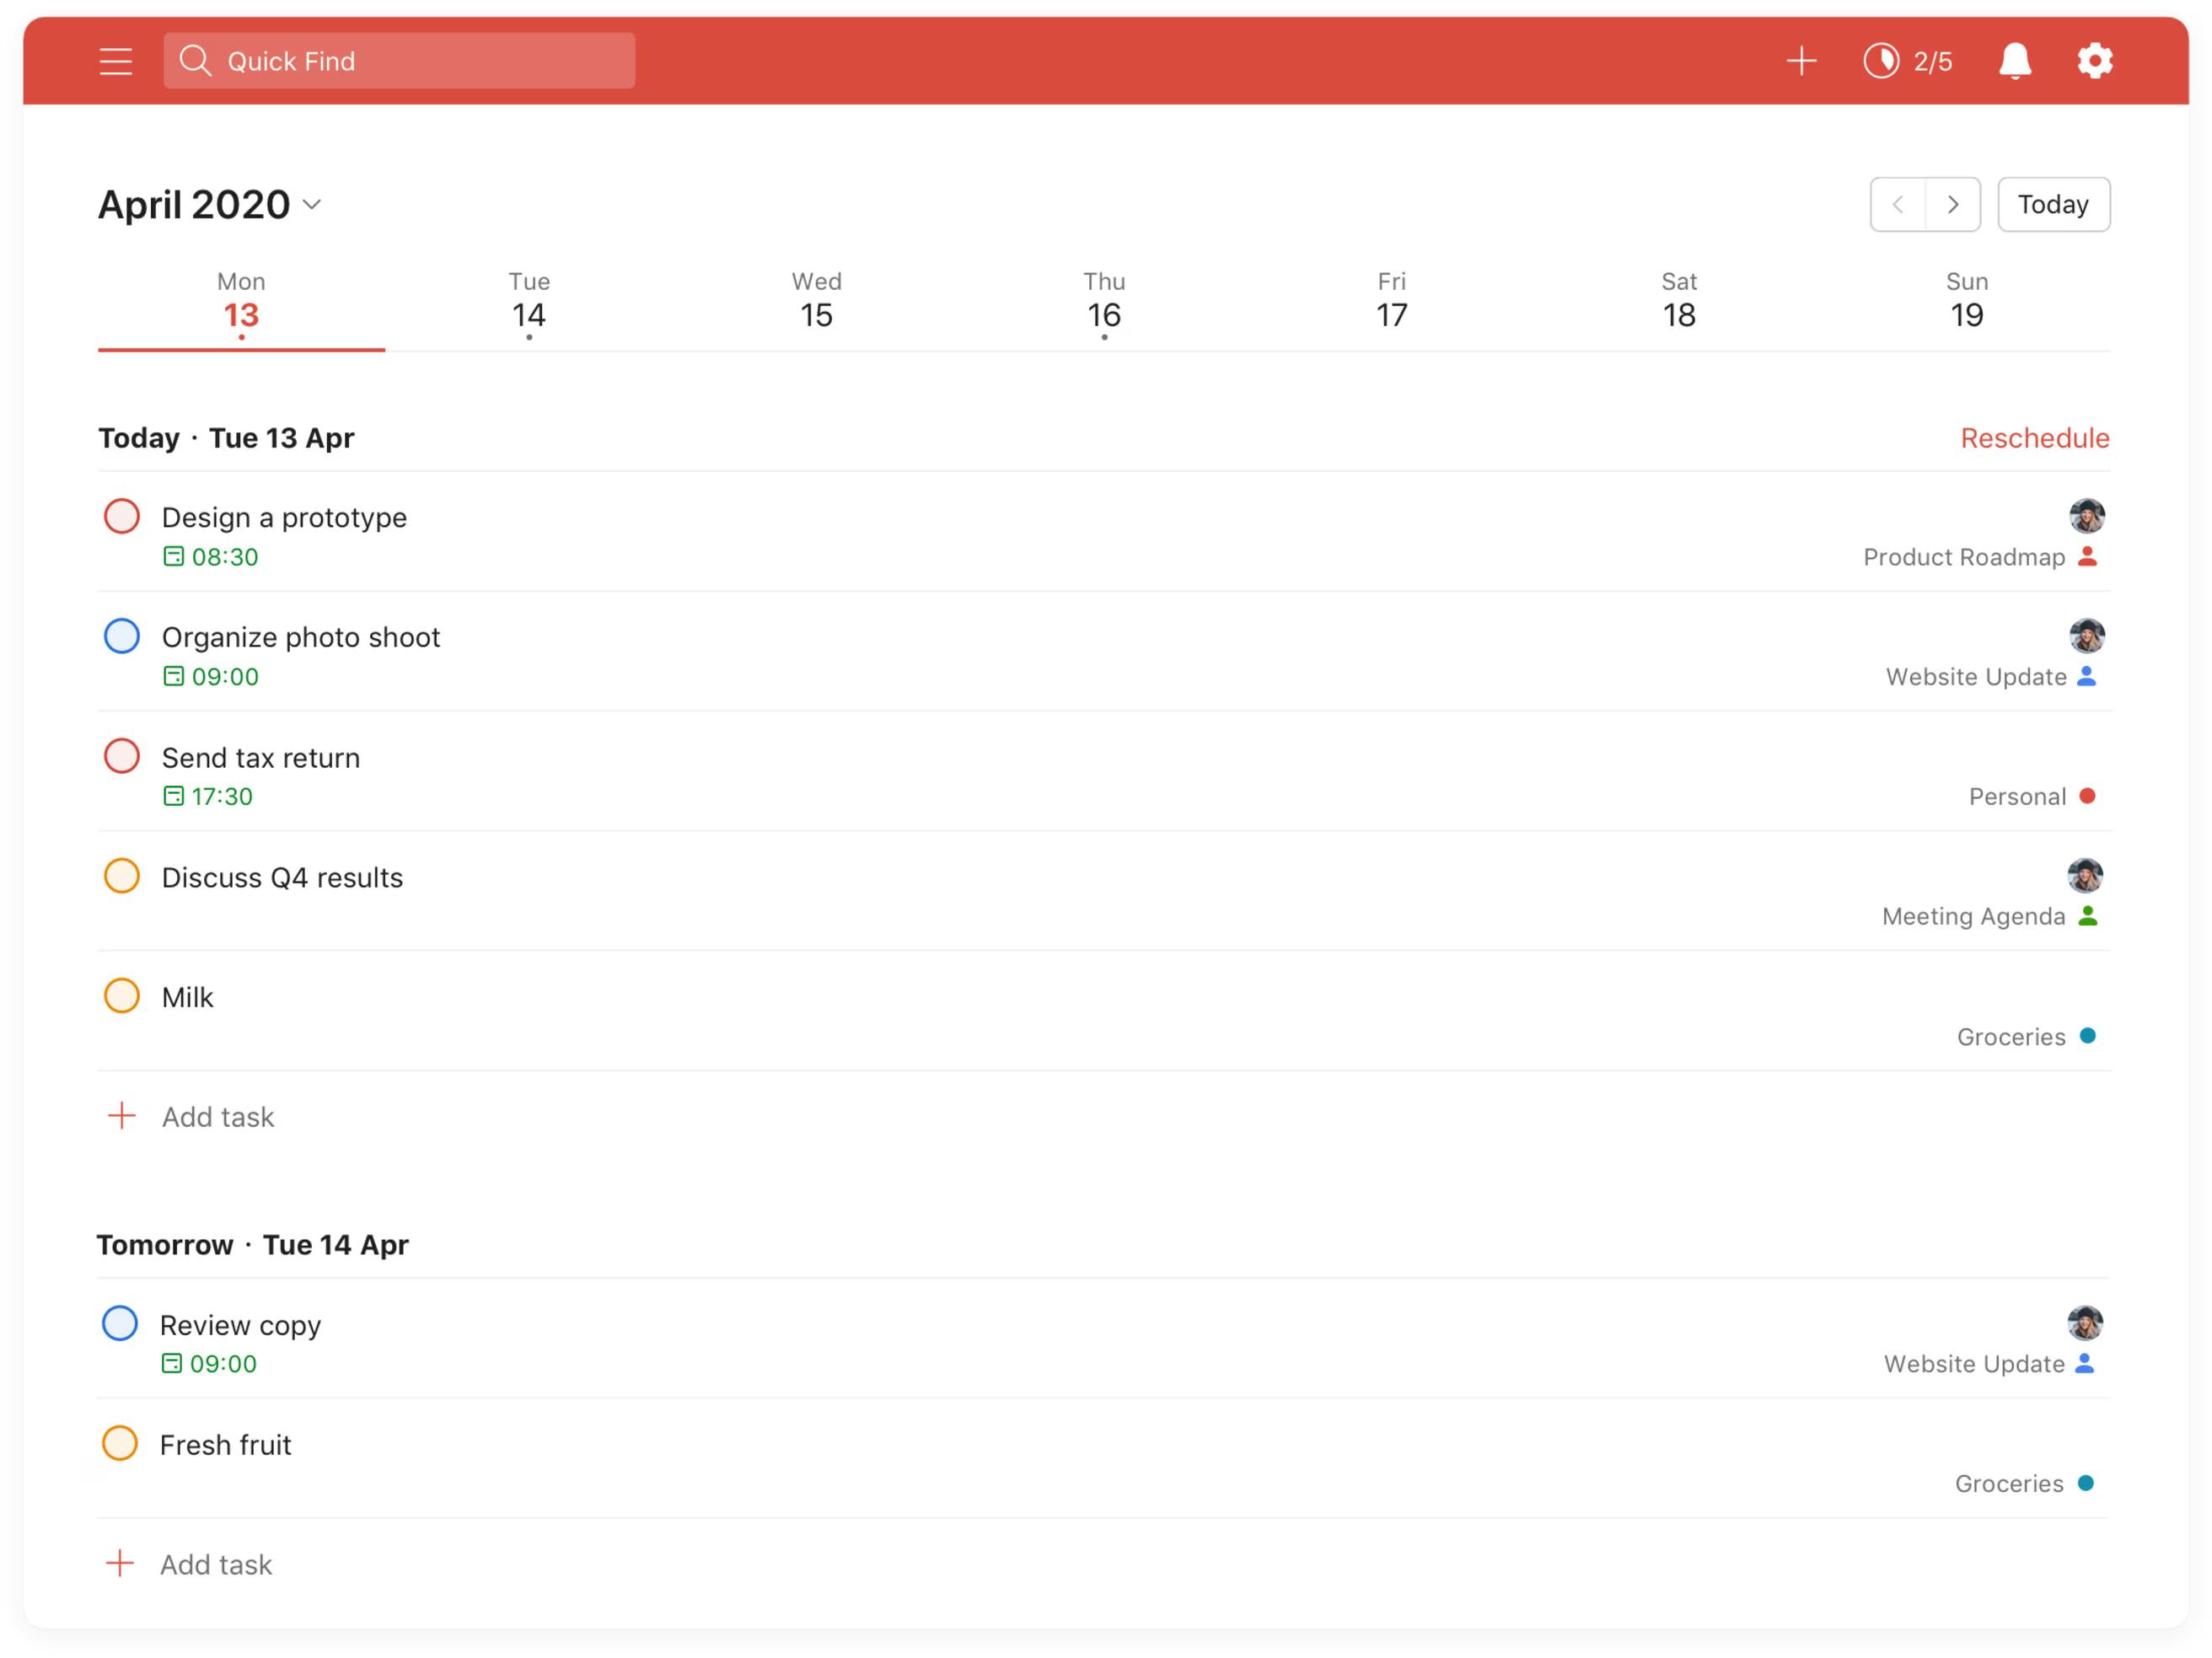Screen dimensions: 2212x1658
Task: Open notifications via the bell icon
Action: pos(2014,61)
